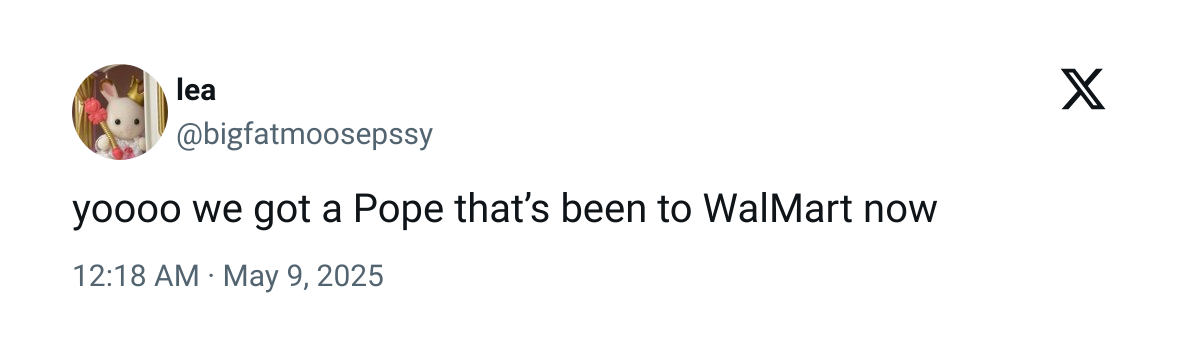The width and height of the screenshot is (1180, 360).
Task: Click the word WalMart in the tweet
Action: point(778,209)
